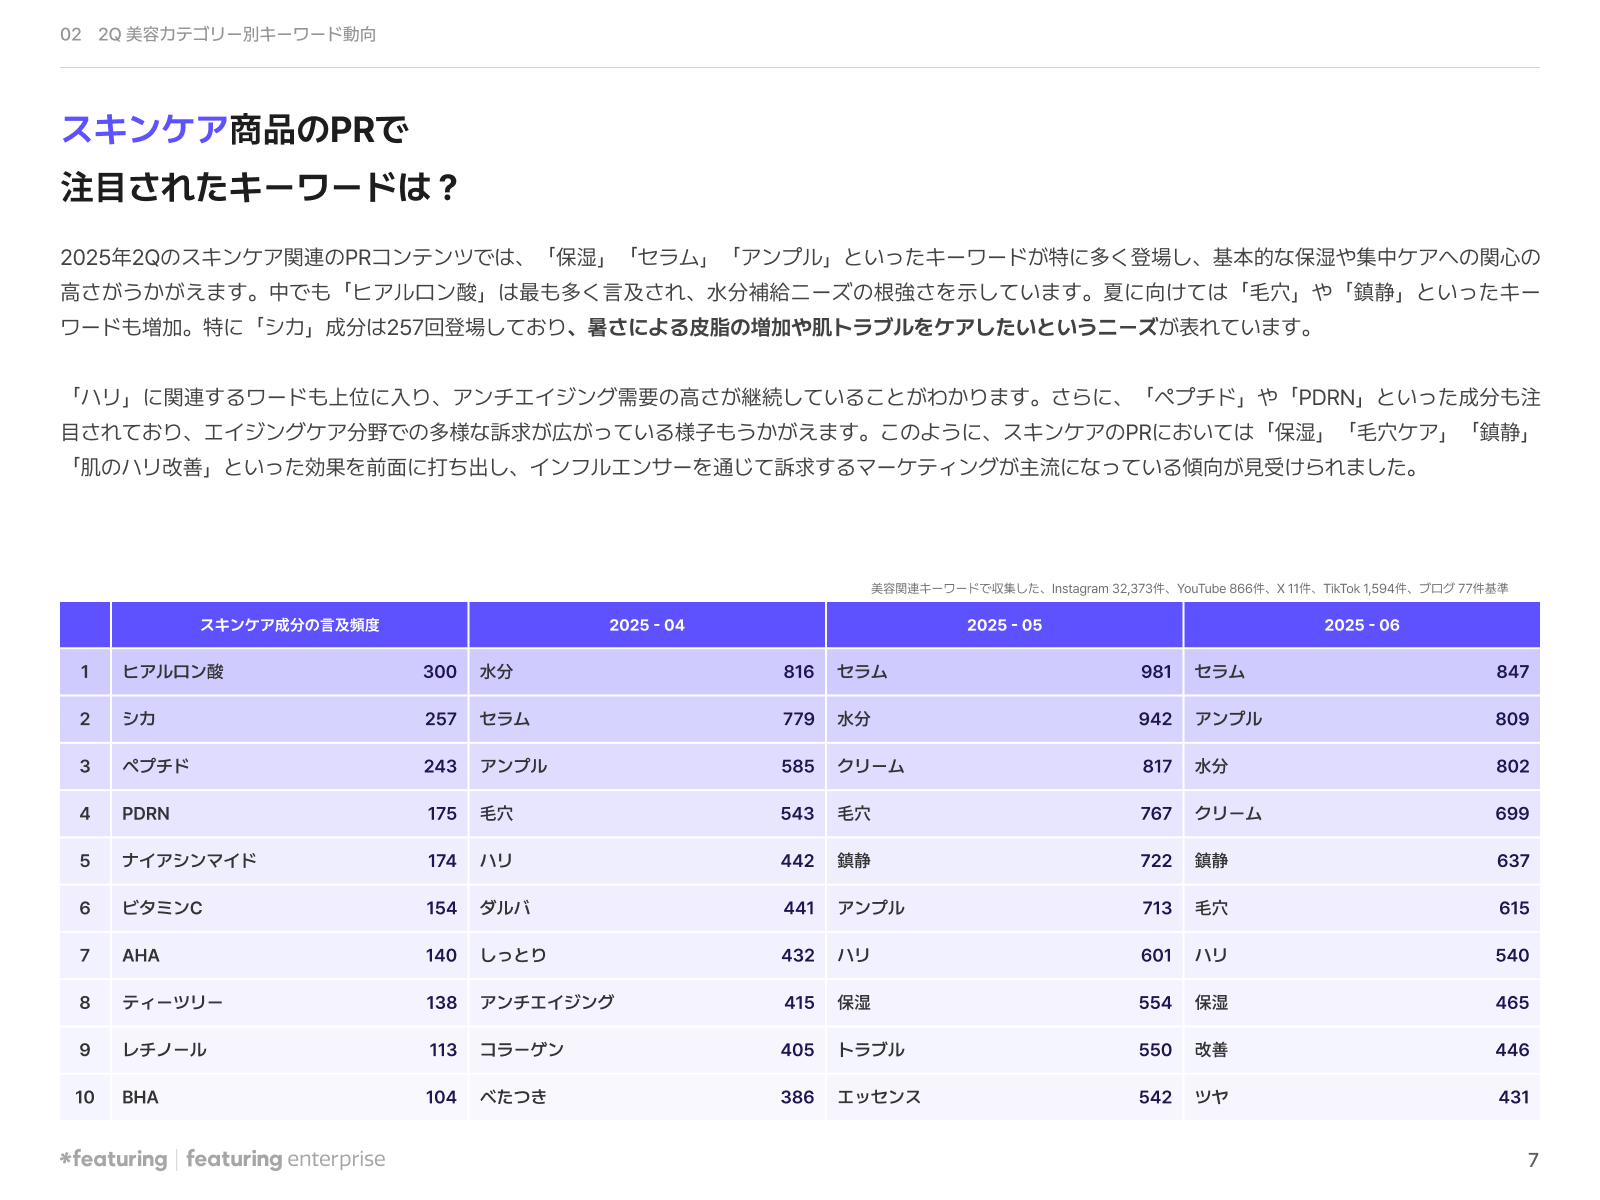The width and height of the screenshot is (1600, 1200).
Task: Click the blue スキンケア heading text
Action: (x=145, y=130)
